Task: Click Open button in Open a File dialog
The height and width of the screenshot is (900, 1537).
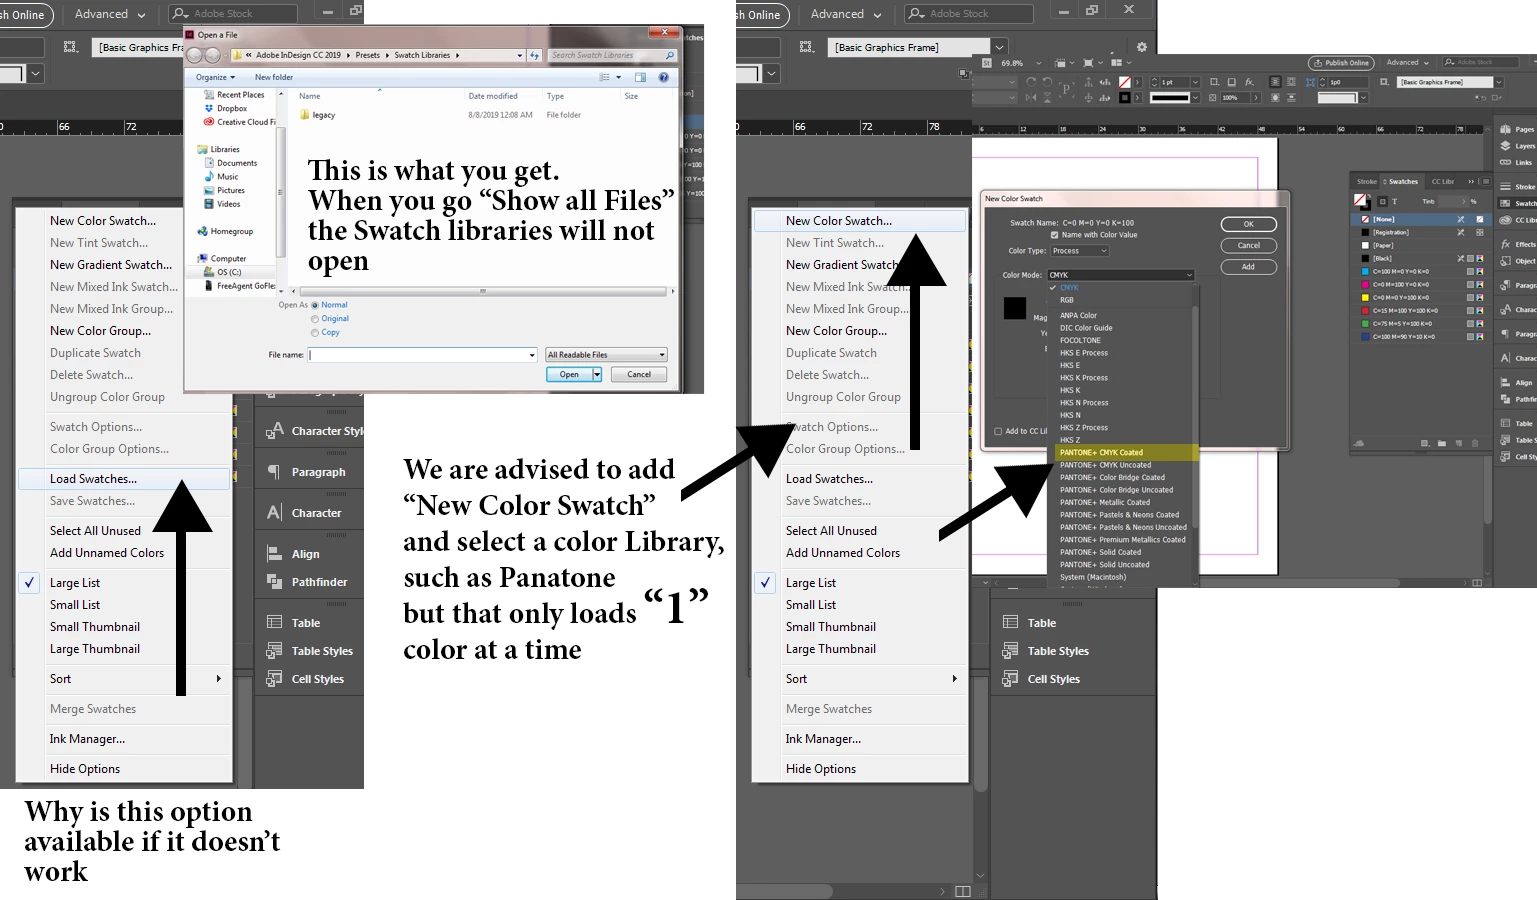Action: coord(569,374)
